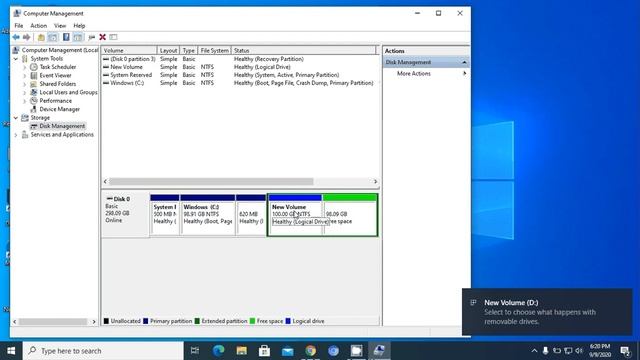Open Device Manager in the tree

click(60, 109)
